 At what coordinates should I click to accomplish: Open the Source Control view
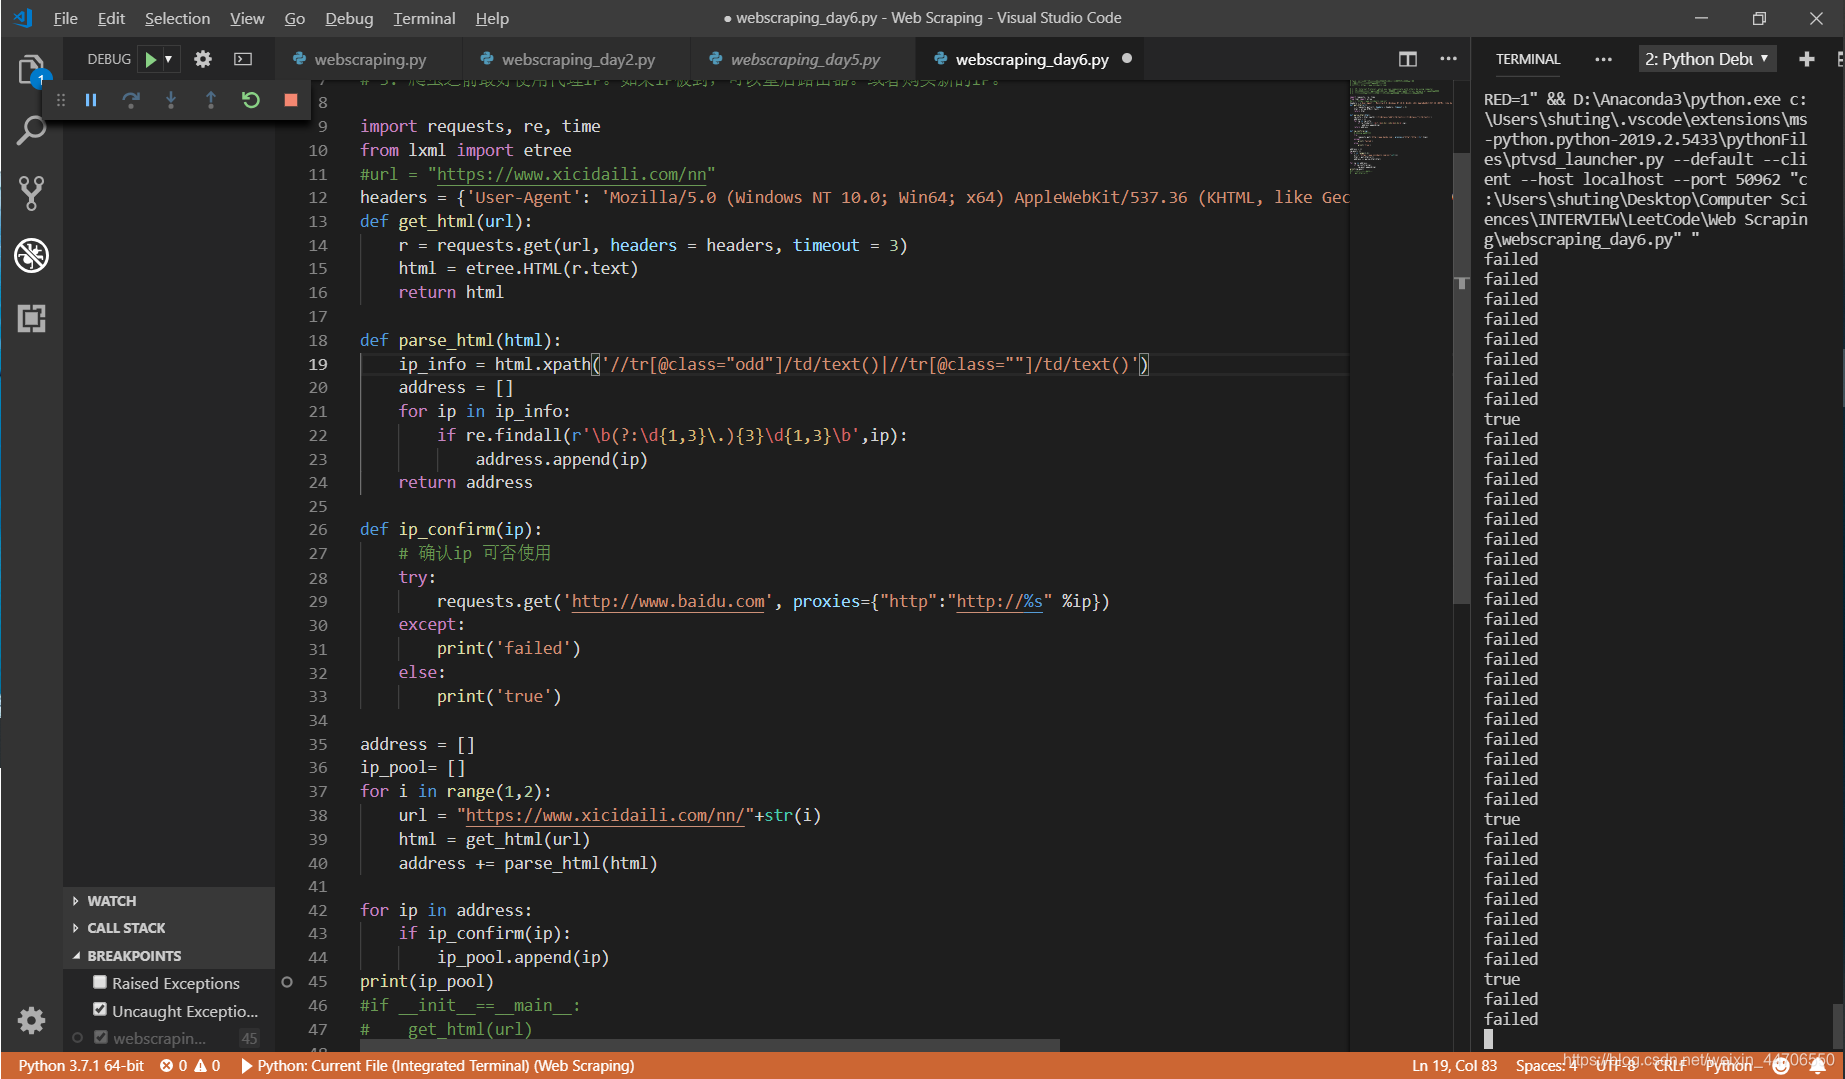click(31, 193)
